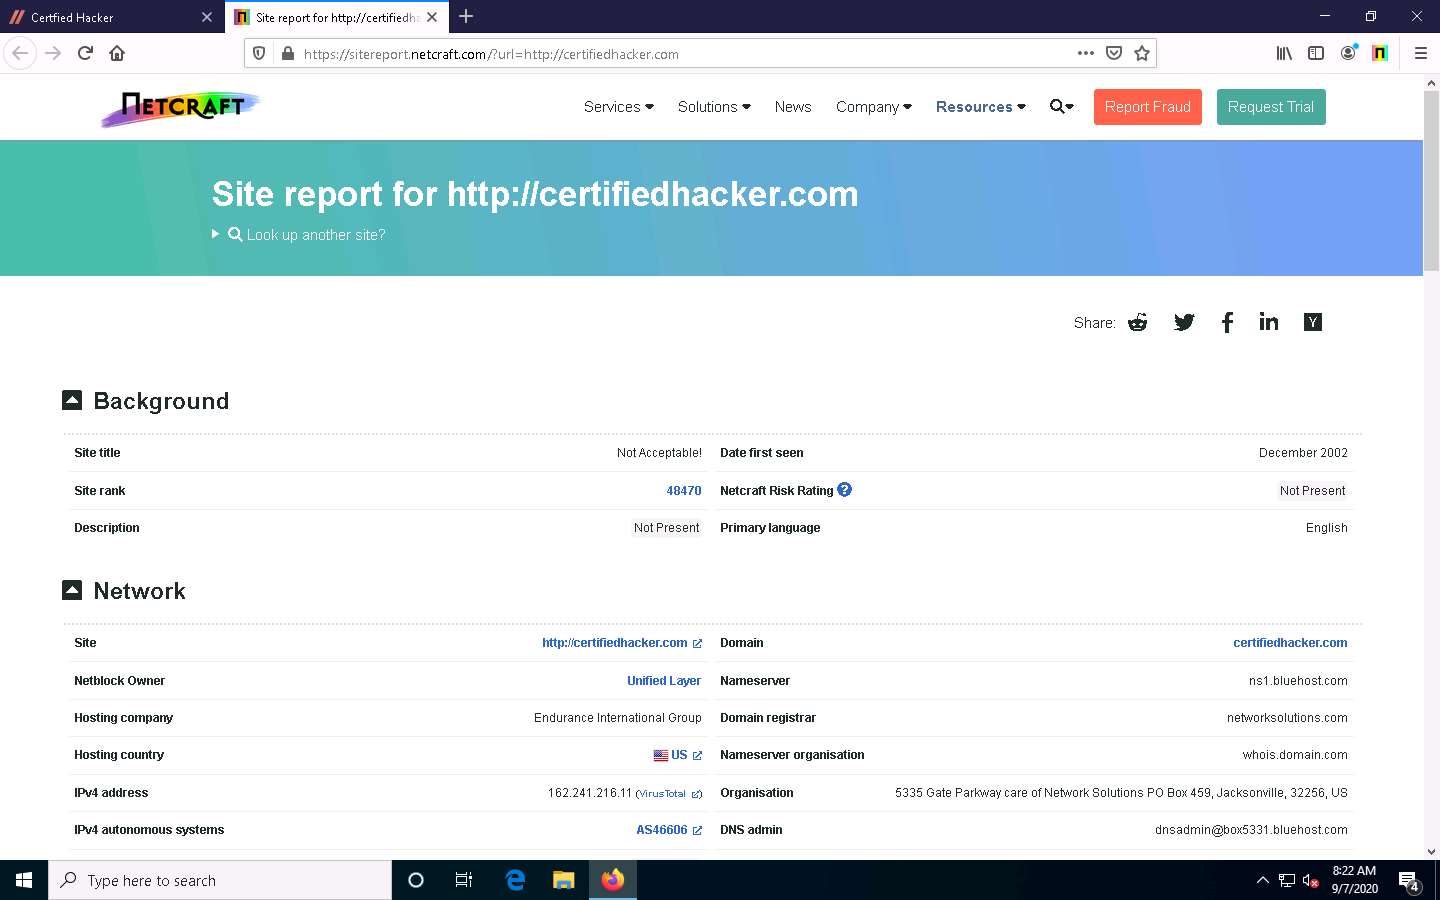Open File Explorer from taskbar
The width and height of the screenshot is (1440, 900).
564,880
